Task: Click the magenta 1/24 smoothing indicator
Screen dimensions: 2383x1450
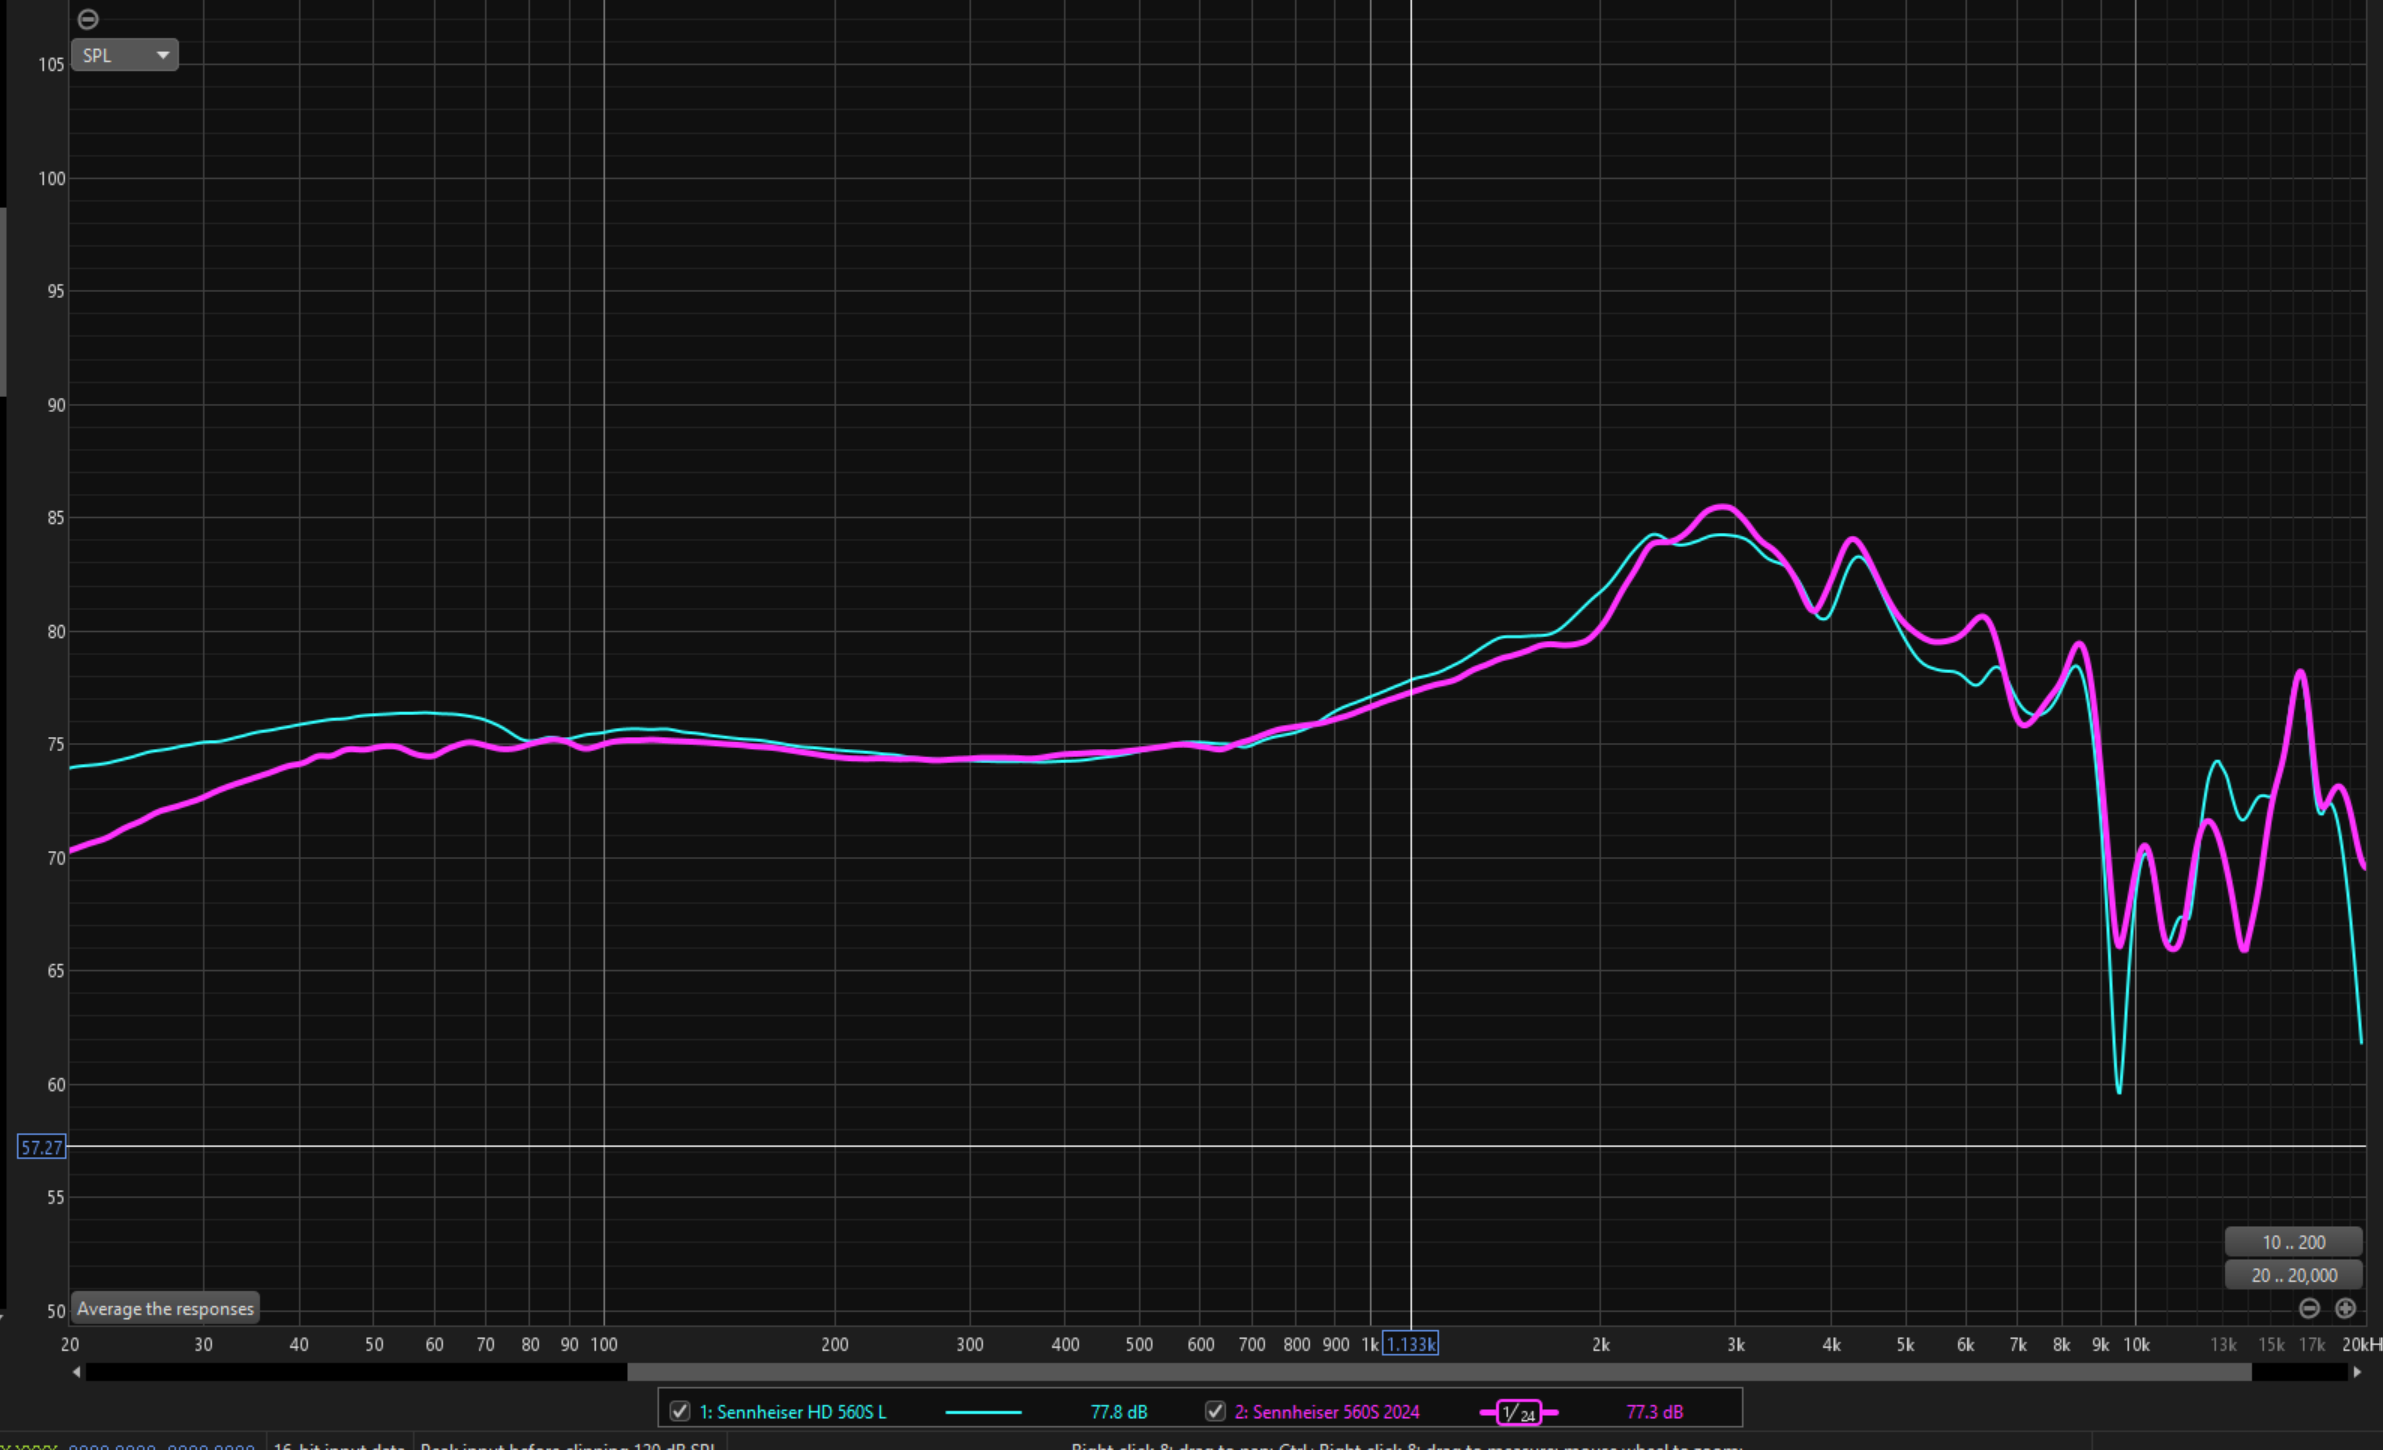Action: pos(1518,1412)
